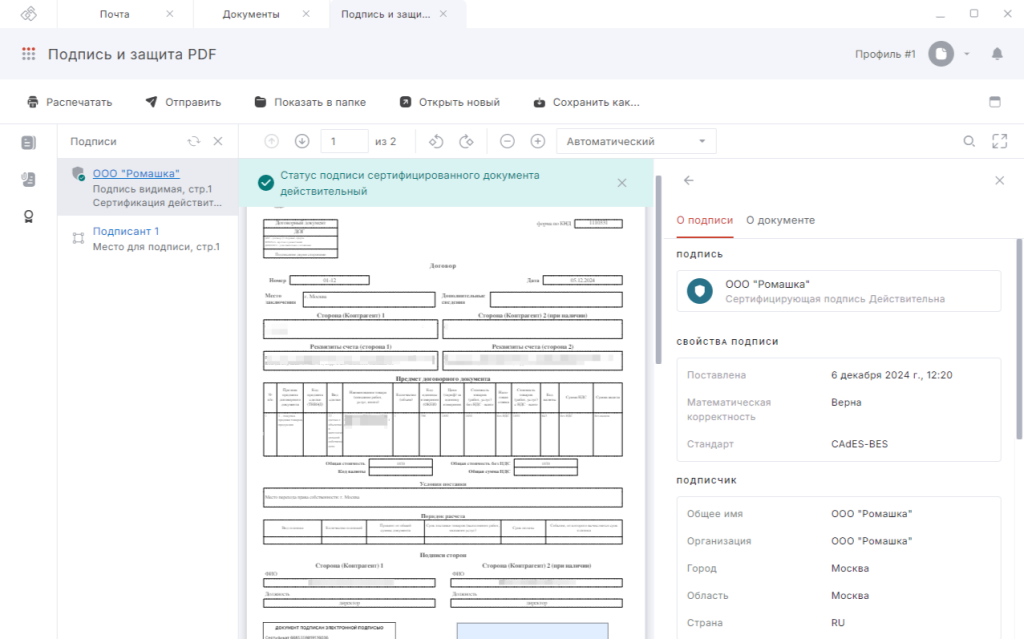Screen dimensions: 1024x639
Task: Switch to the О документе tab
Action: click(780, 220)
